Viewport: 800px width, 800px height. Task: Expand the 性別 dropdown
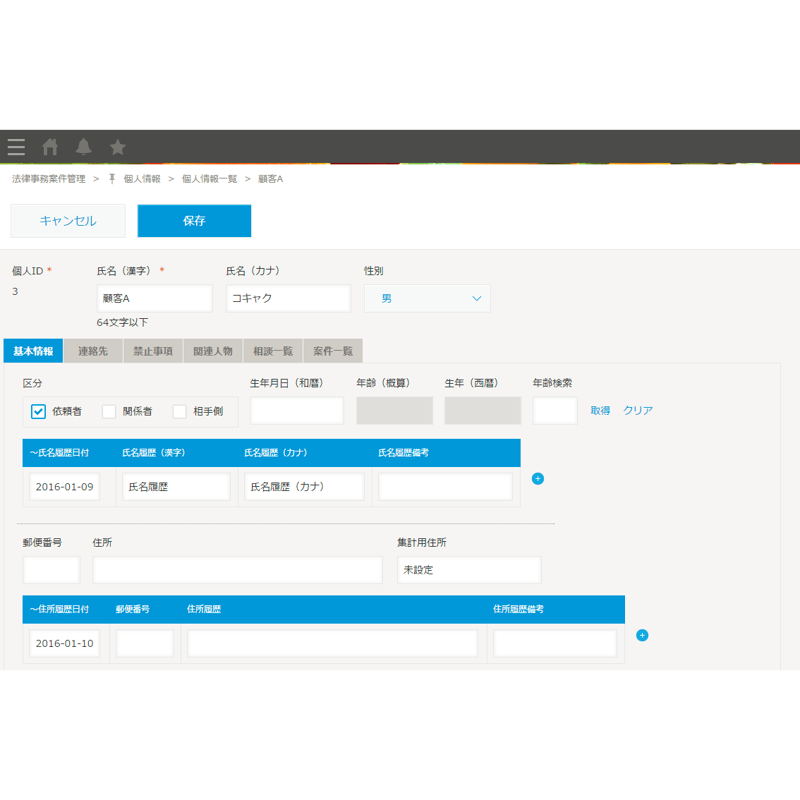427,298
